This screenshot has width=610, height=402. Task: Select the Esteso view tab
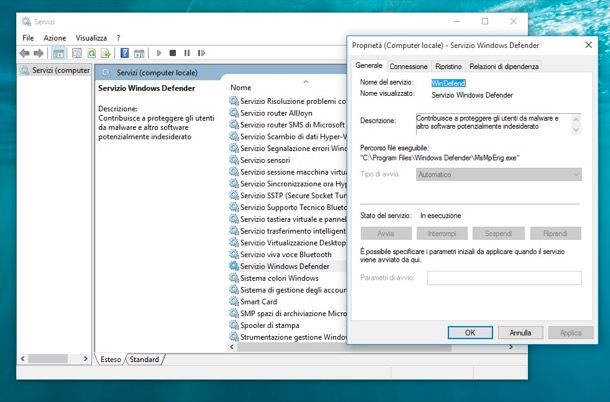coord(111,359)
